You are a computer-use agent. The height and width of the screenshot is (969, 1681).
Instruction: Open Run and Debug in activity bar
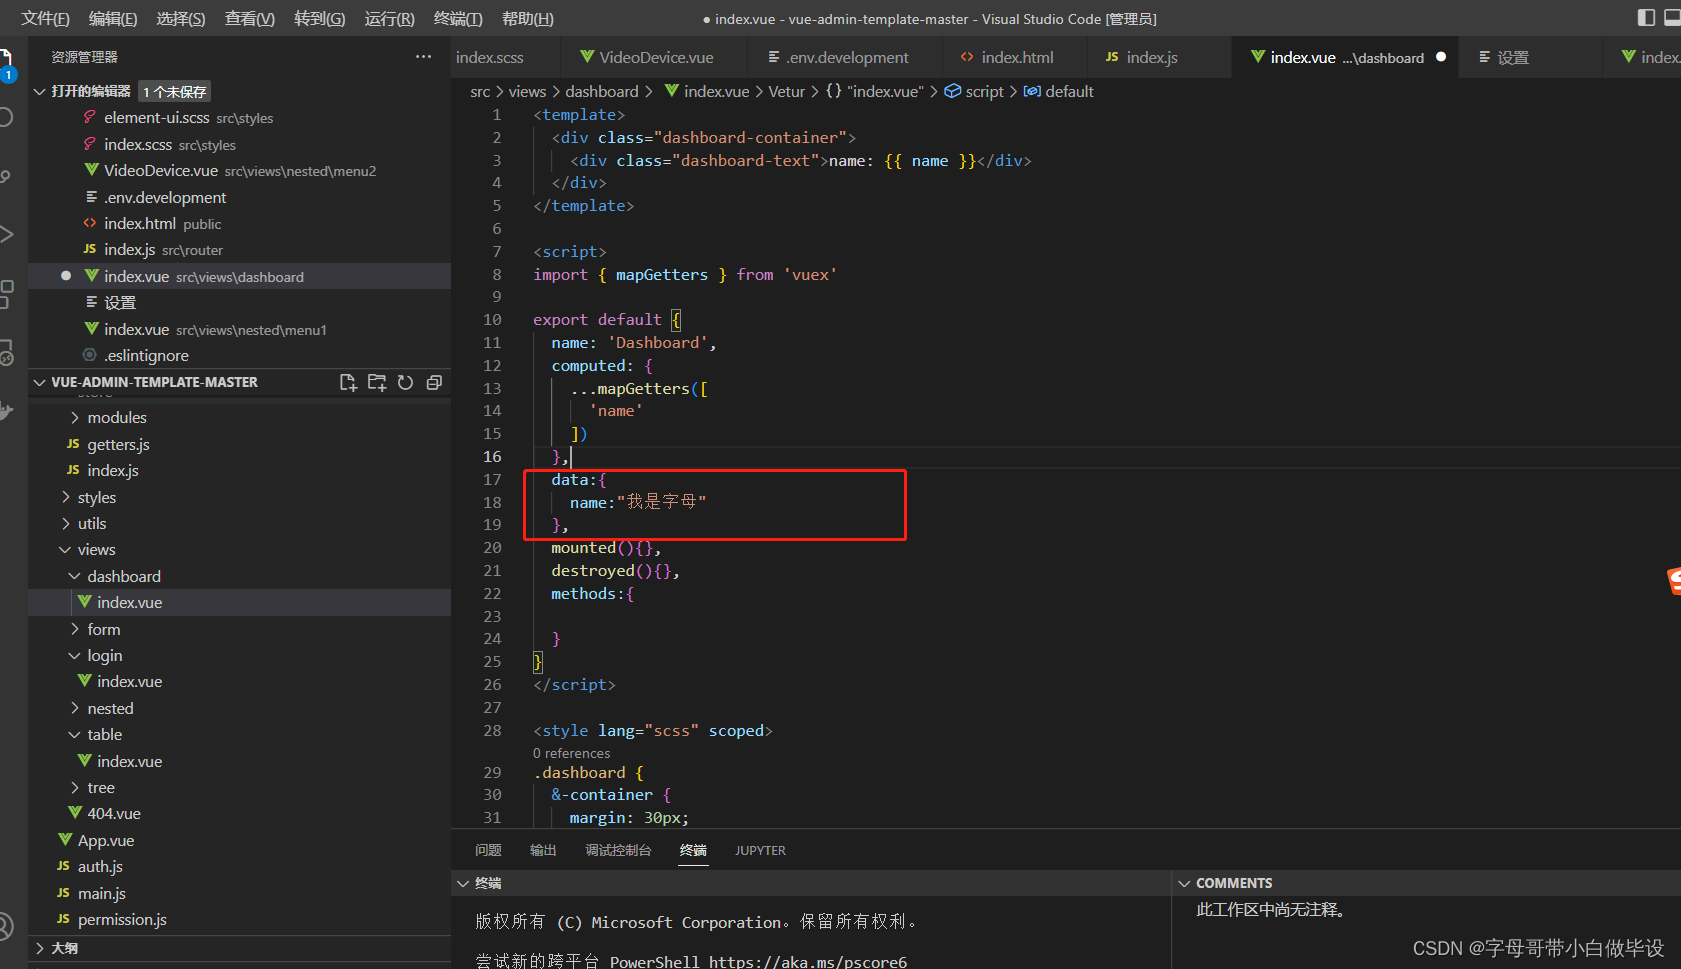click(5, 234)
